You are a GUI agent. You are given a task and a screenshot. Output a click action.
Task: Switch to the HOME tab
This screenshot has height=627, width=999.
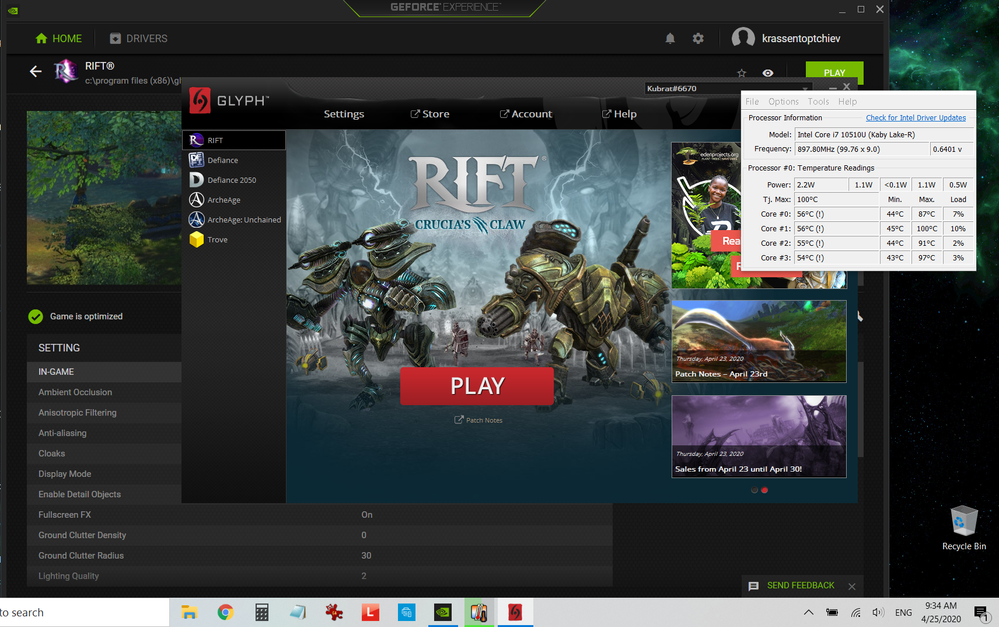pos(59,38)
